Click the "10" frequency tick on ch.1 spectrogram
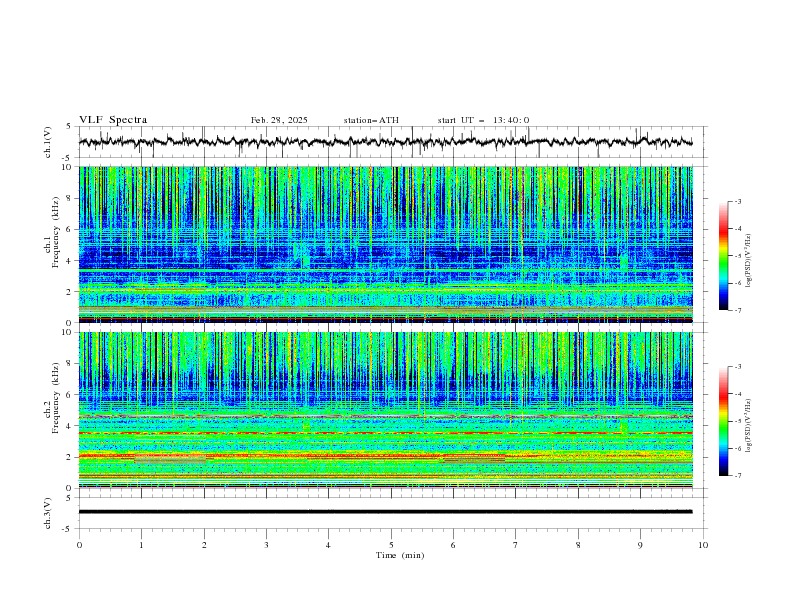The height and width of the screenshot is (612, 792). click(70, 167)
